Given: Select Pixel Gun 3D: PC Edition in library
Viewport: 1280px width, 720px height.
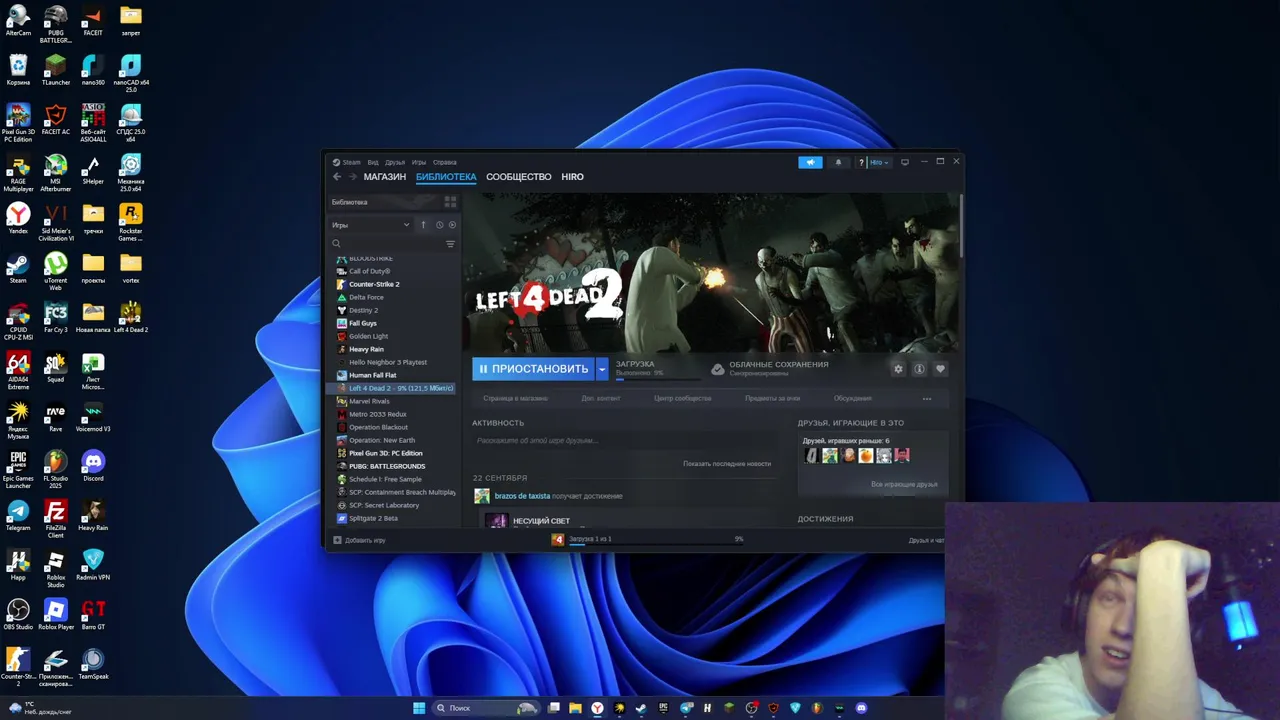Looking at the screenshot, I should pyautogui.click(x=385, y=453).
